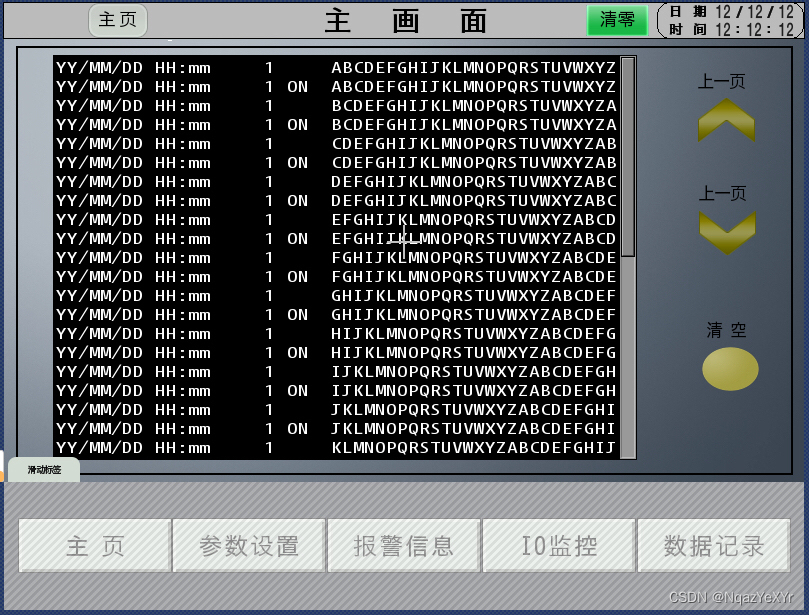Select ON in the EFGHIJKLMNOPQRSTUVWXYZABCD row
This screenshot has height=615, width=809.
coord(298,239)
